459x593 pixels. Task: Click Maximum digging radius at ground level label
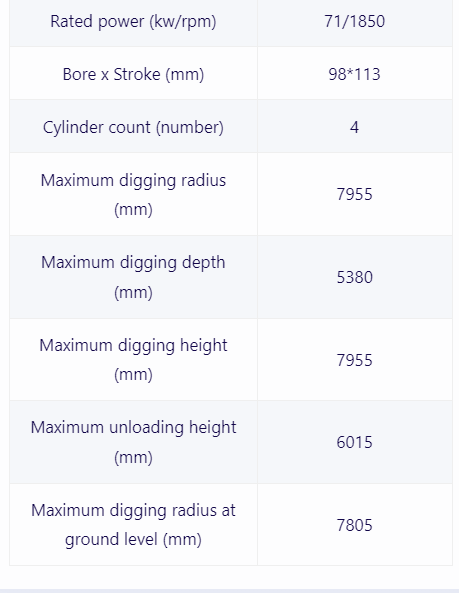(133, 525)
